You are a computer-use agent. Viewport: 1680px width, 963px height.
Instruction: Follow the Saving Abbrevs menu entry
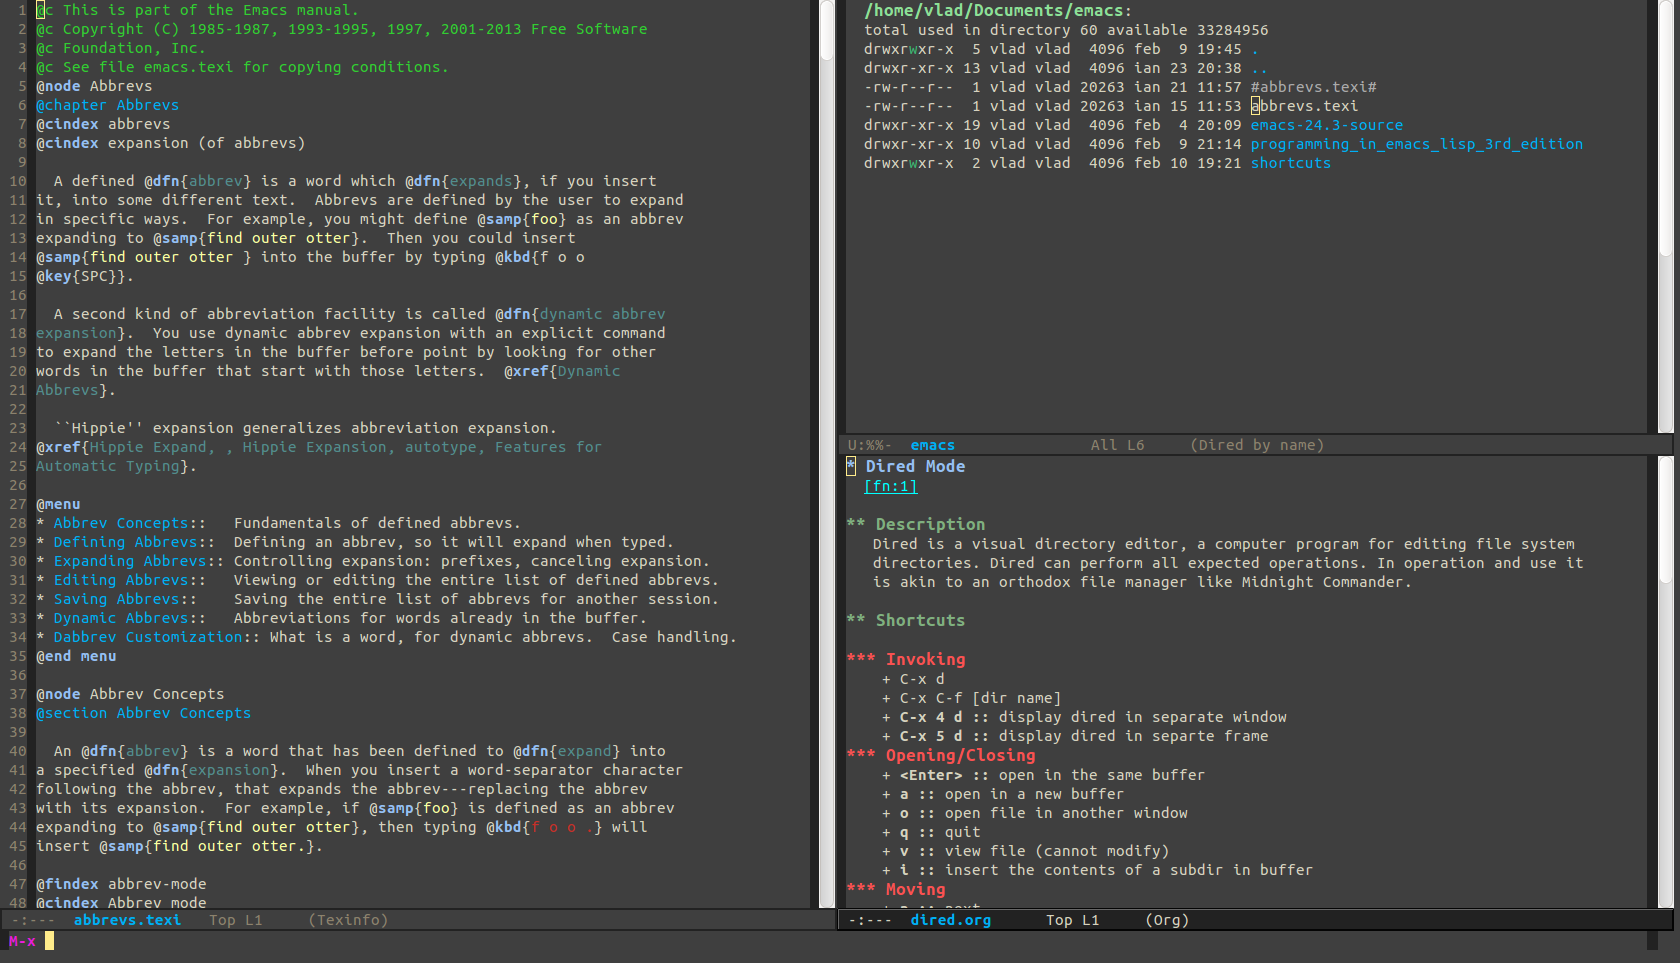tap(116, 599)
